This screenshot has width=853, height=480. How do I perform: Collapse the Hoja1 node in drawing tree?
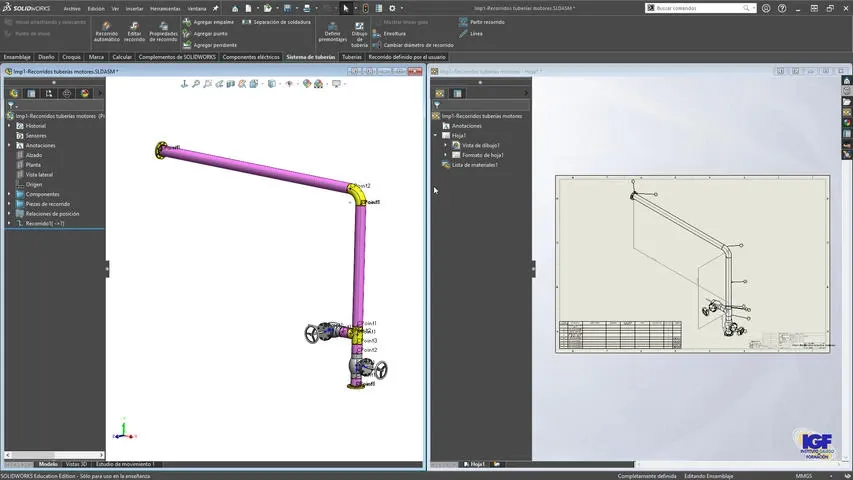435,136
